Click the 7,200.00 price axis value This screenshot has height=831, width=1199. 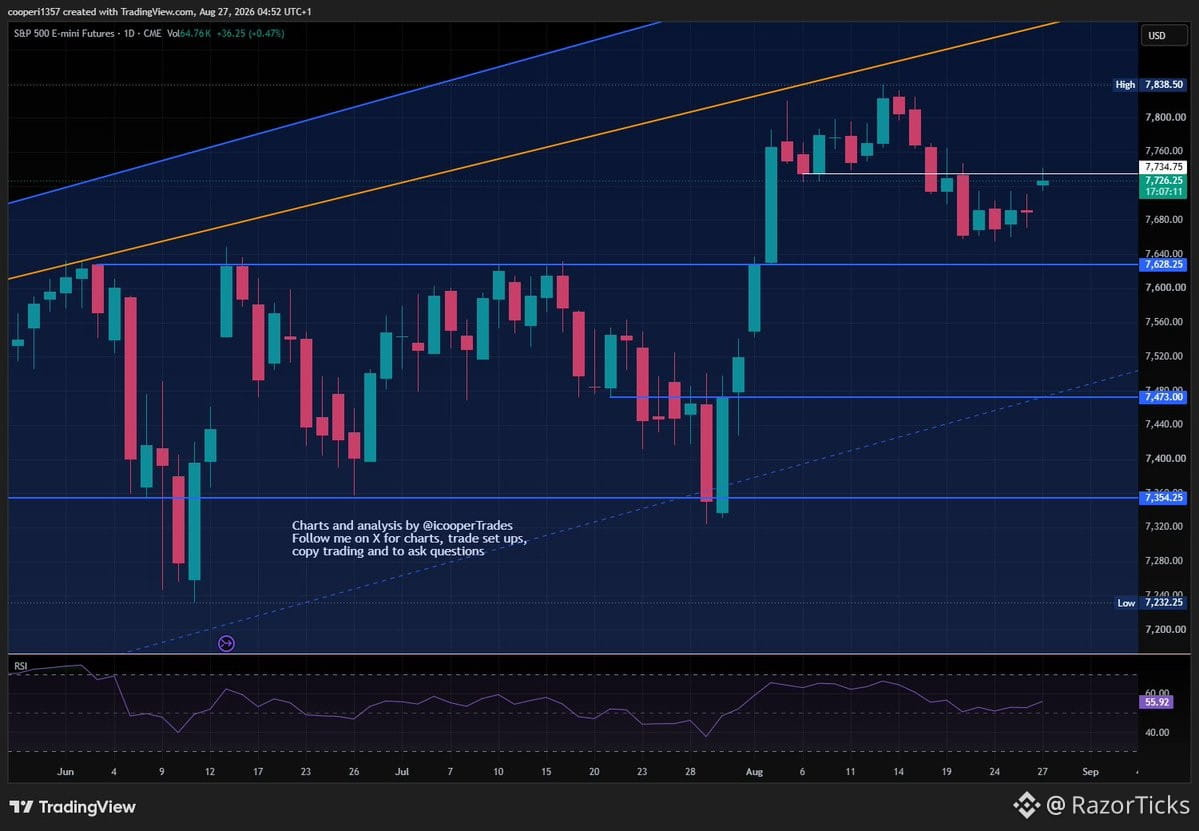(1165, 629)
